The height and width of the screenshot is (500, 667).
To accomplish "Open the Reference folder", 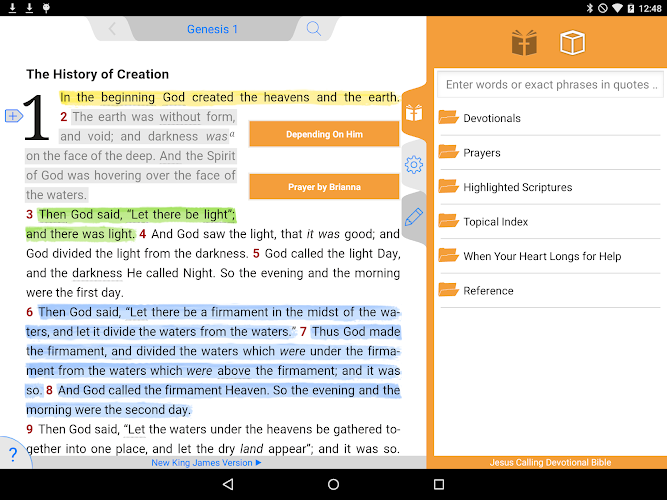I will pos(550,291).
